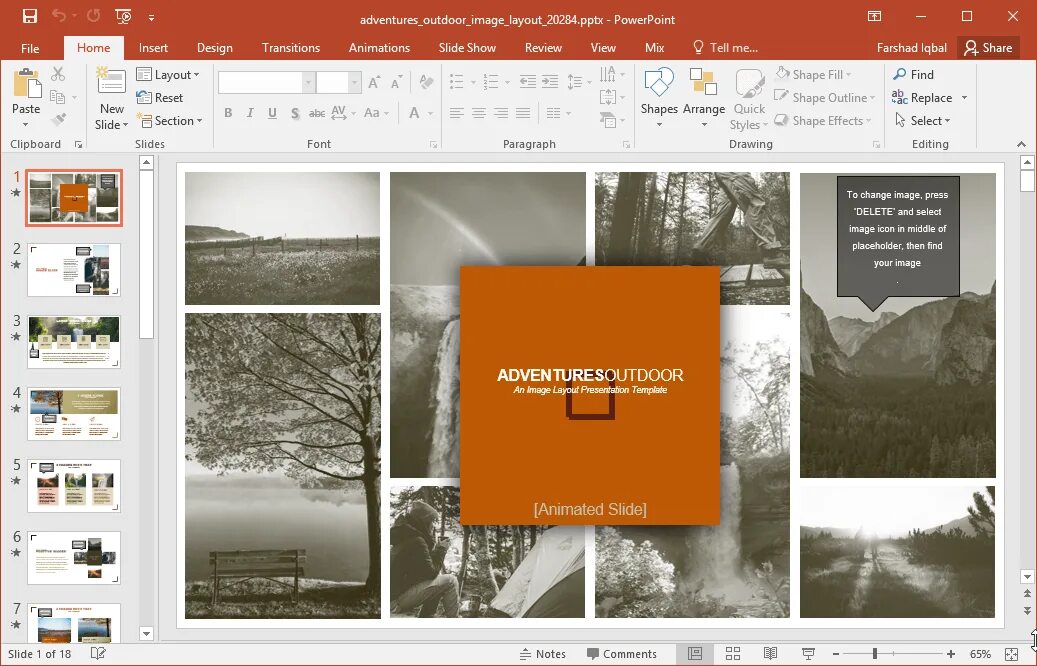
Task: Click Fit slide to window icon
Action: pyautogui.click(x=1011, y=653)
